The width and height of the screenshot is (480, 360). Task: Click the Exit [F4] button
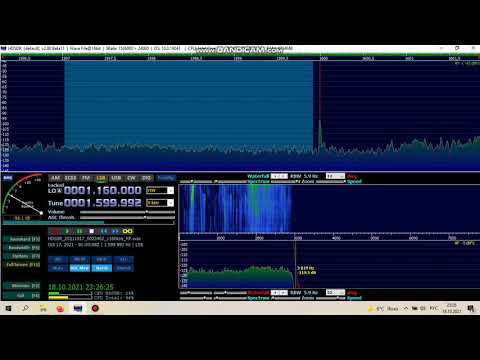click(x=22, y=295)
